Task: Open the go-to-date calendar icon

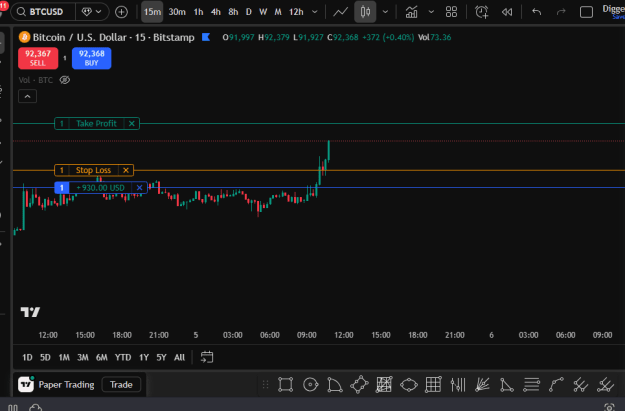Action: pos(207,357)
